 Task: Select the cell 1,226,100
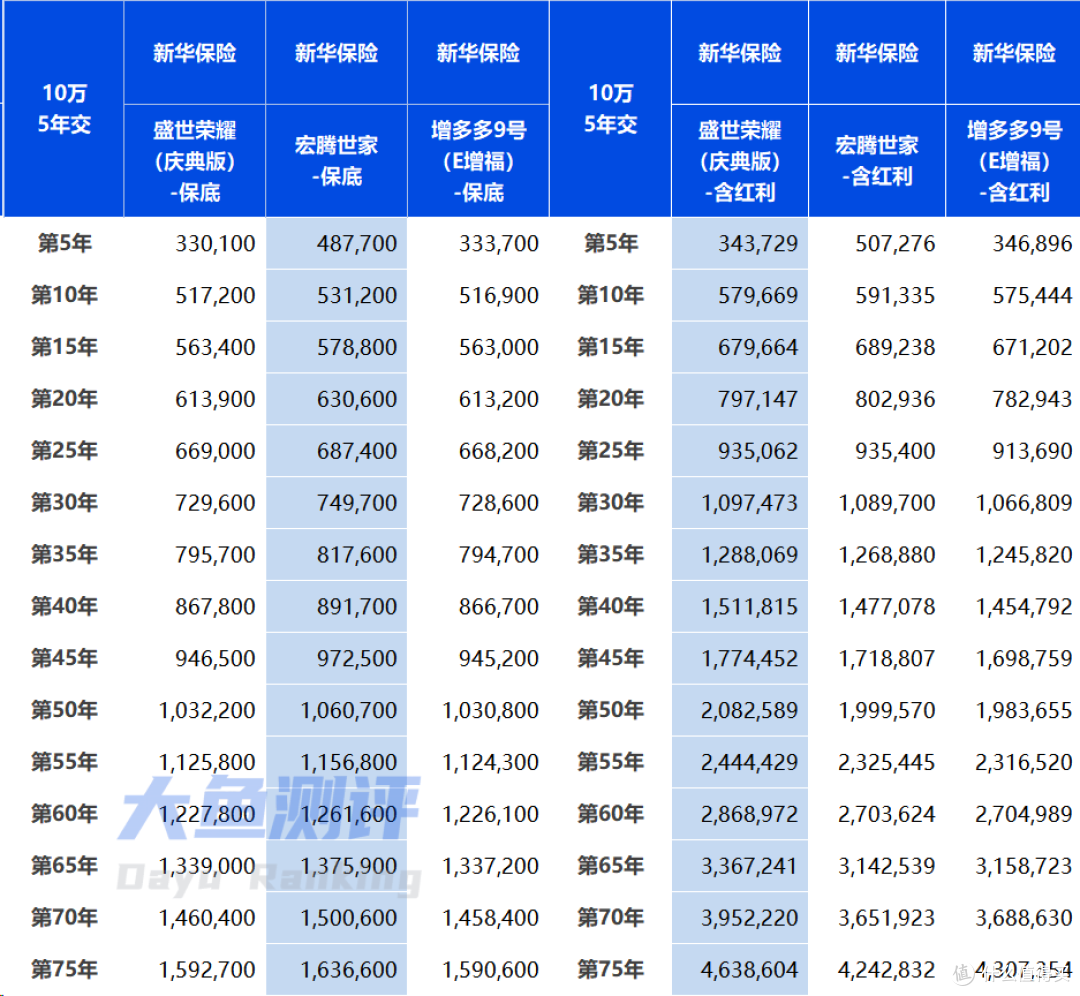490,814
